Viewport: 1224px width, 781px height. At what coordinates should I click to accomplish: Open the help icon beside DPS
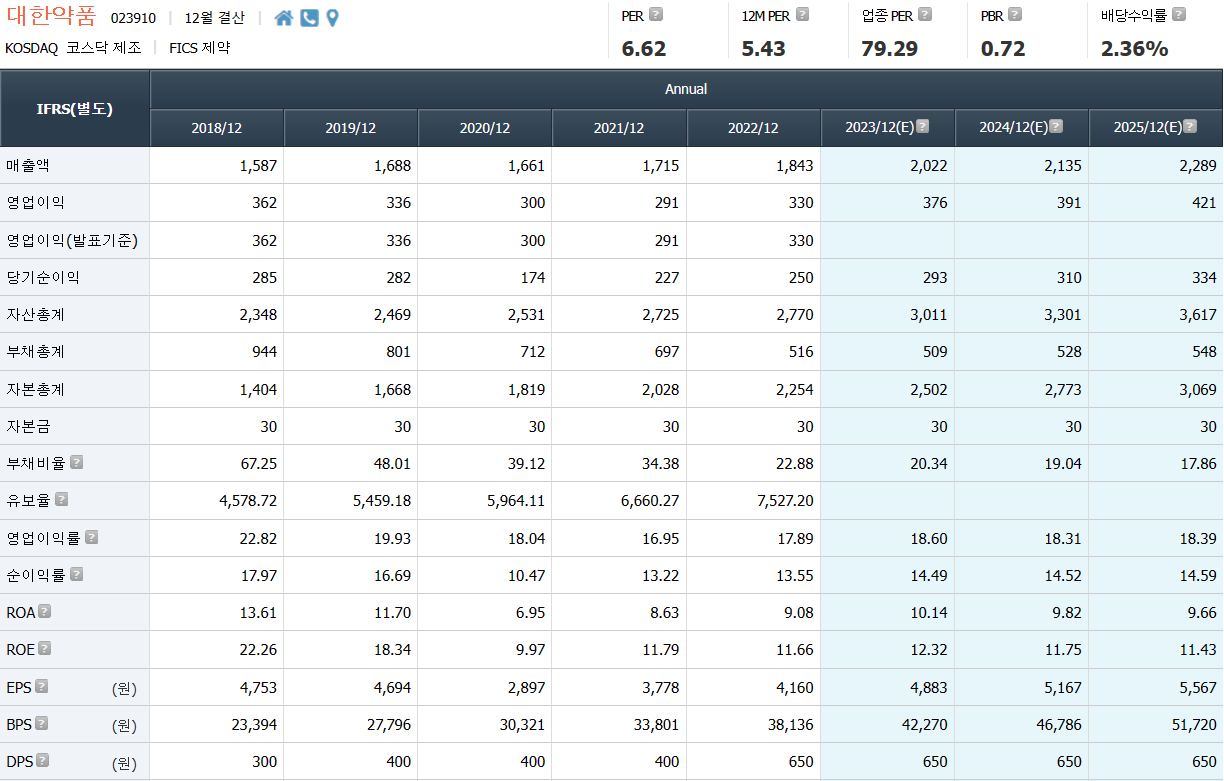(x=42, y=761)
